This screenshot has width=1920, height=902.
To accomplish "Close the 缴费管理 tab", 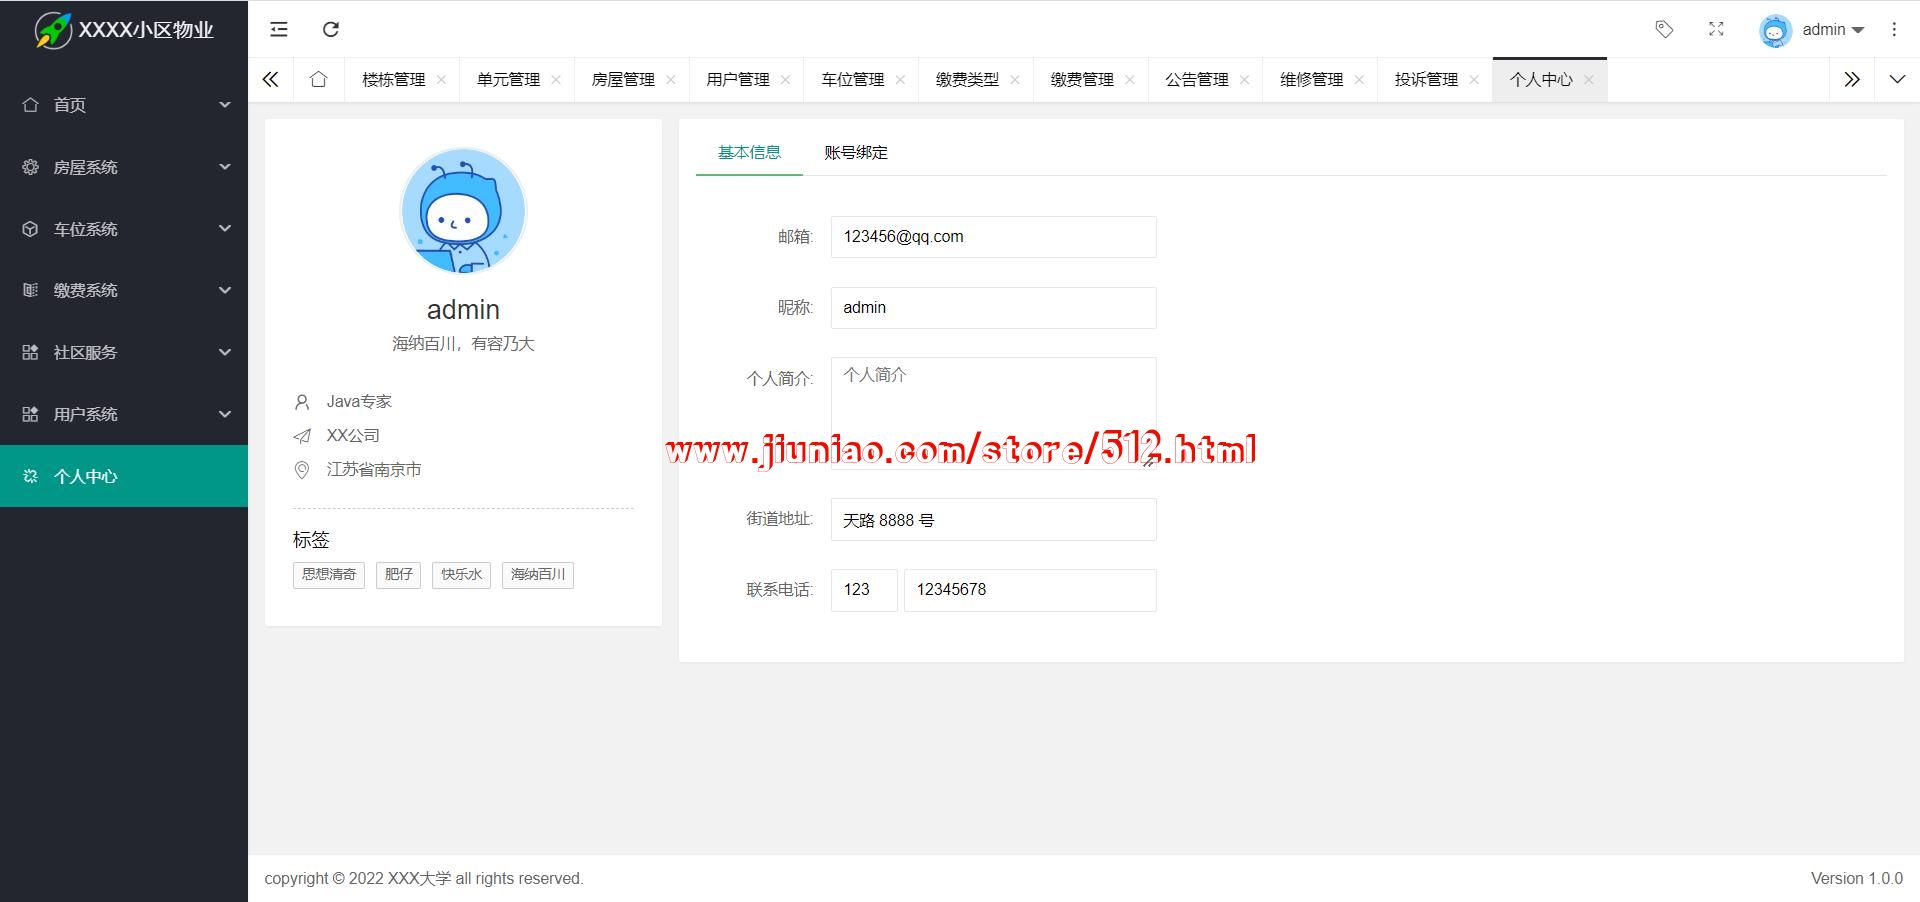I will click(1130, 80).
